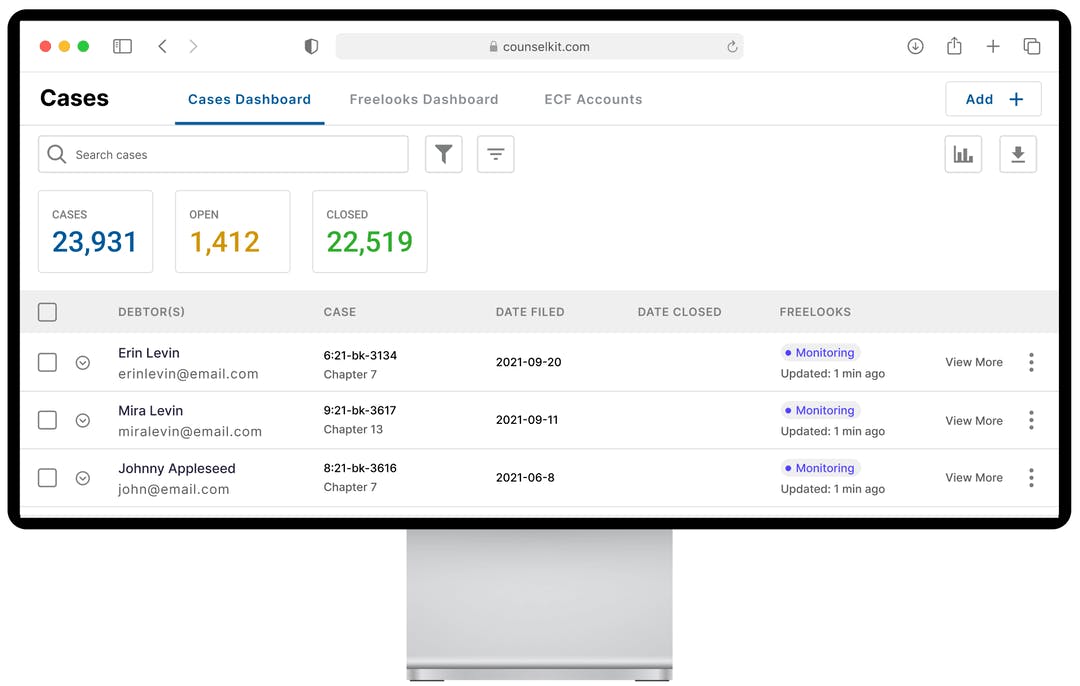Screen dimensions: 1080x686
Task: Select the CASES 23,931 card
Action: pyautogui.click(x=96, y=231)
